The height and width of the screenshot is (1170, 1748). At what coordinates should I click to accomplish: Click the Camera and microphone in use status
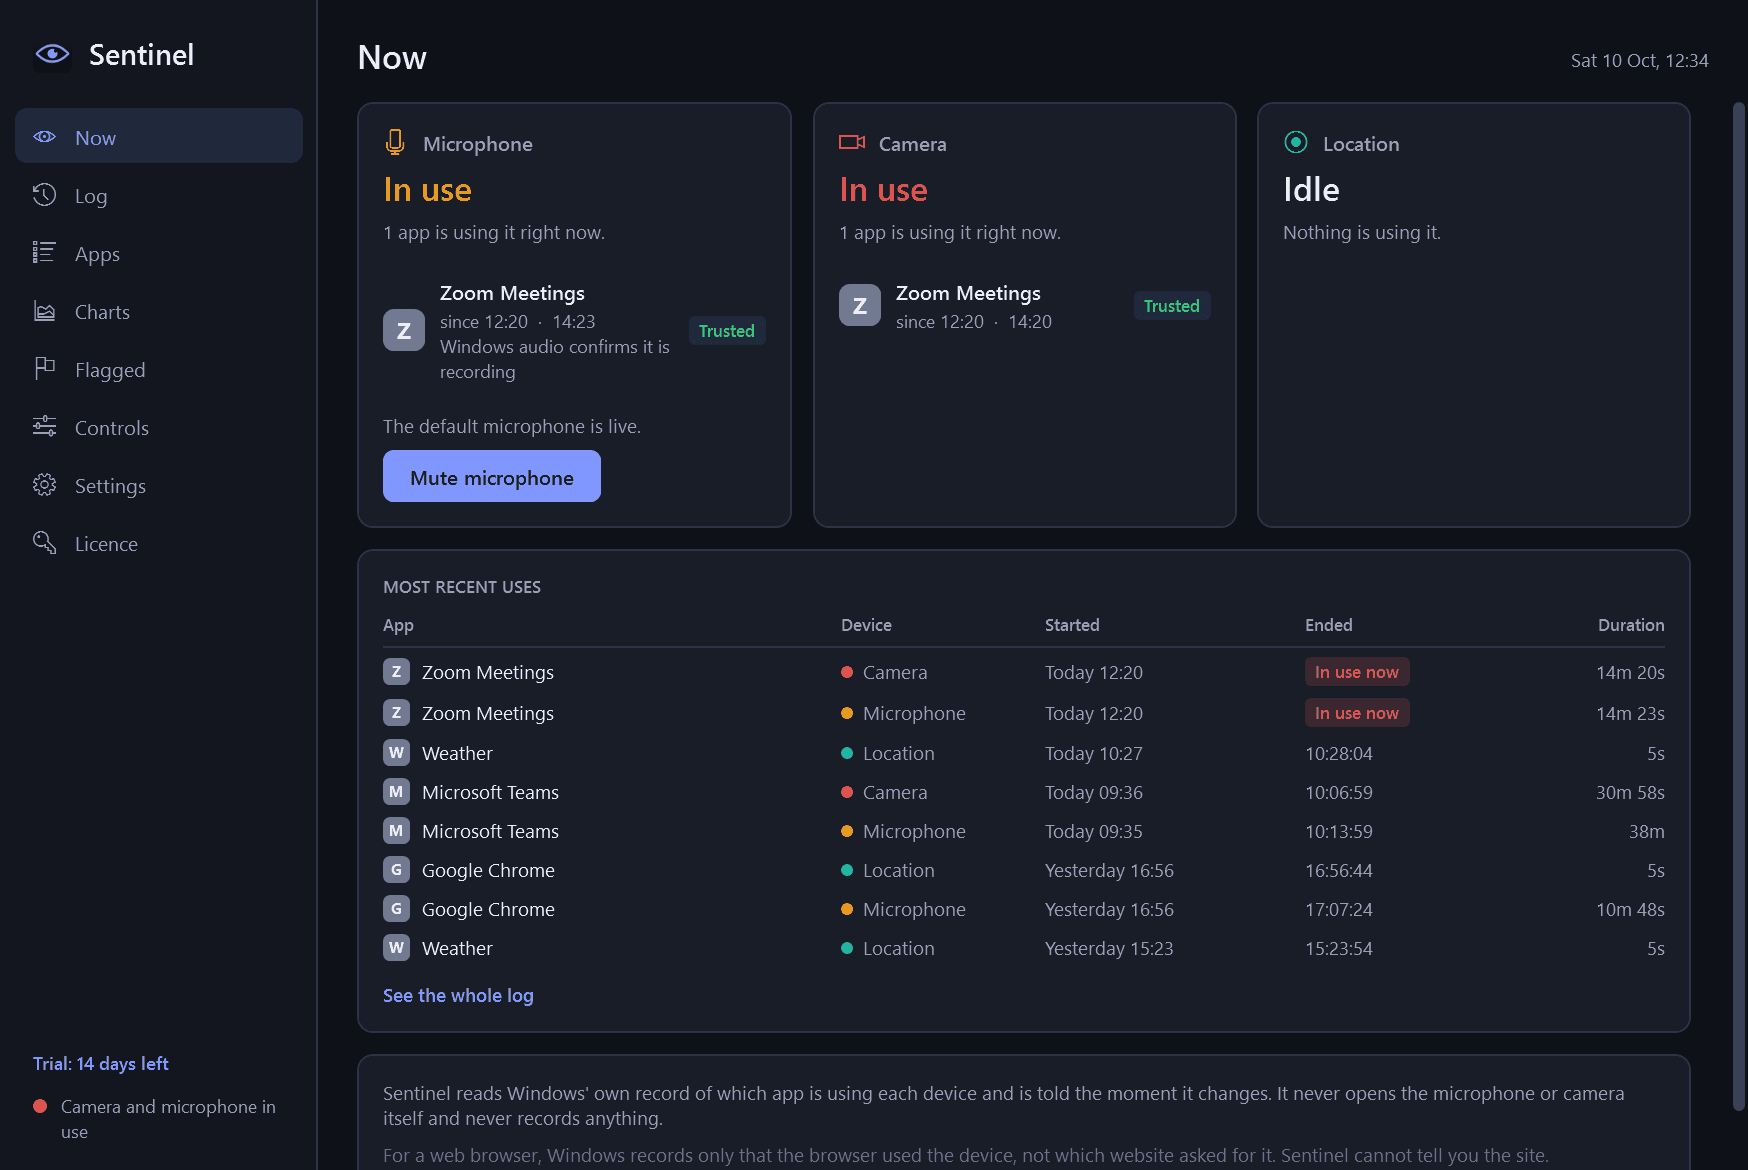point(155,1119)
